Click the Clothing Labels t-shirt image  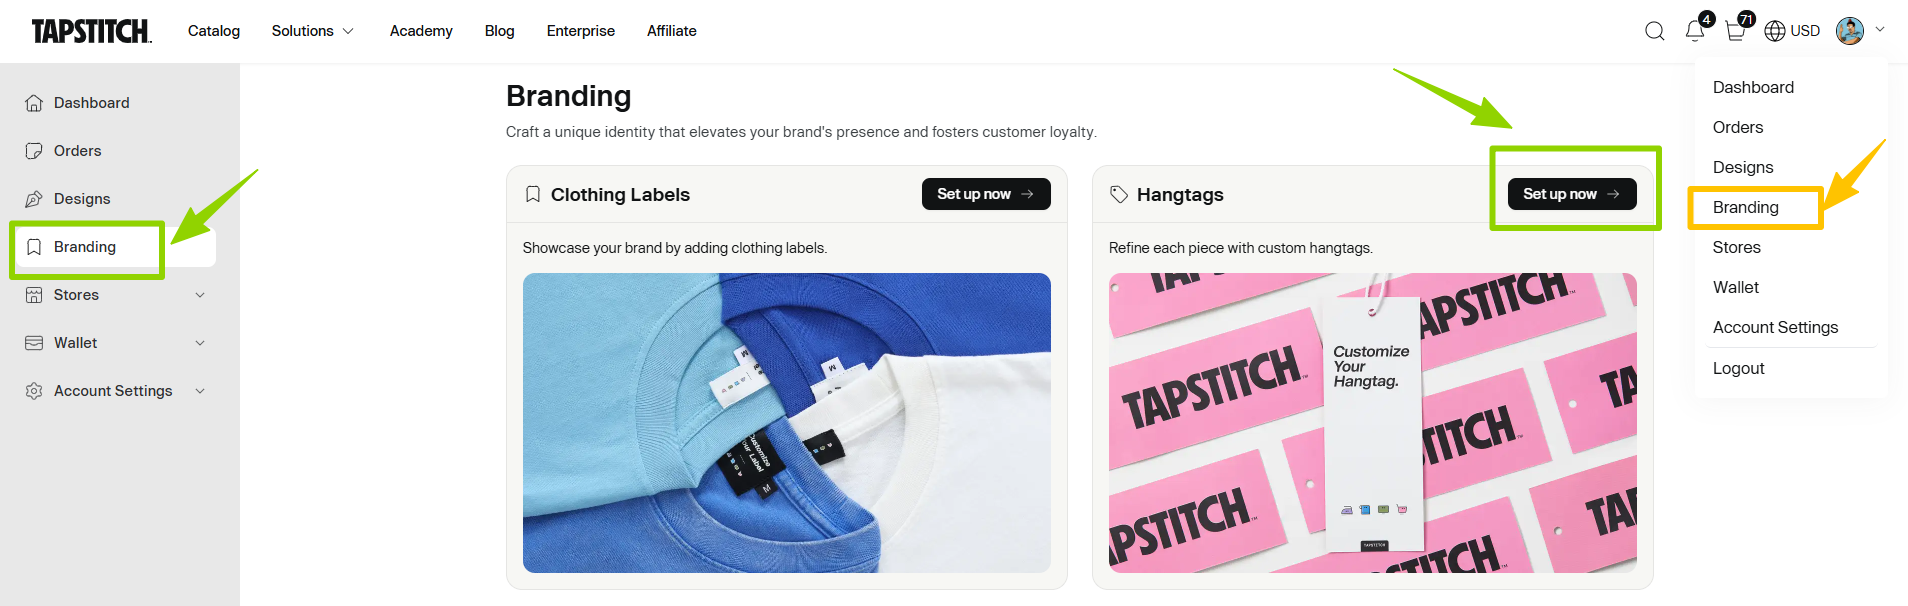tap(786, 422)
